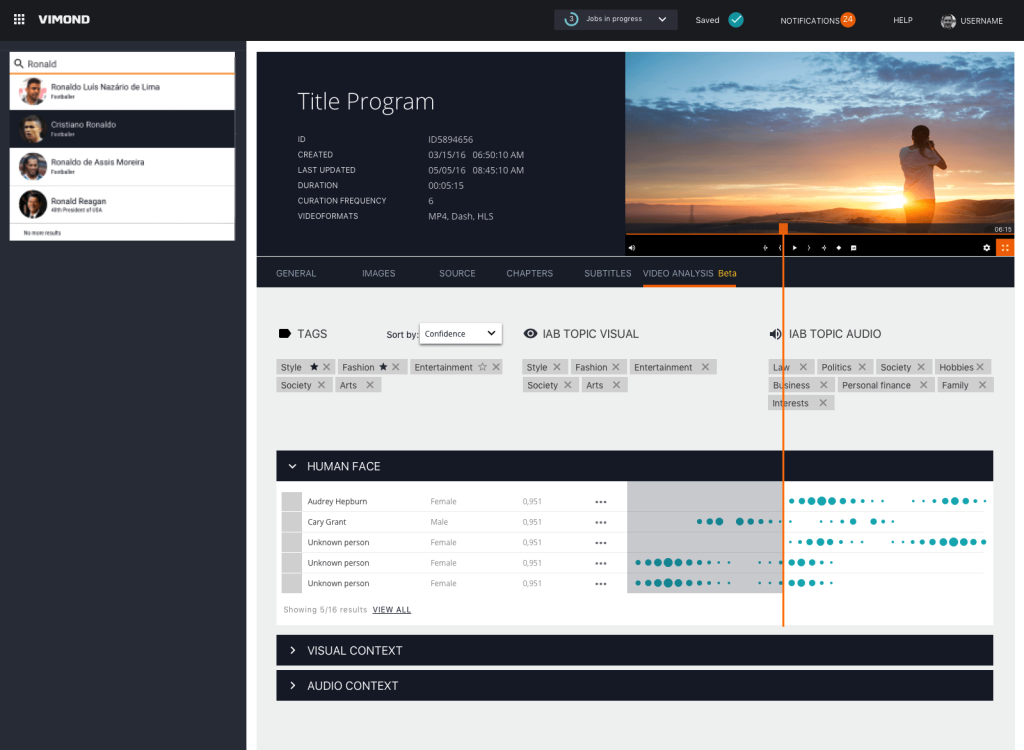Toggle the star on Style tag
The height and width of the screenshot is (750, 1024).
[314, 367]
